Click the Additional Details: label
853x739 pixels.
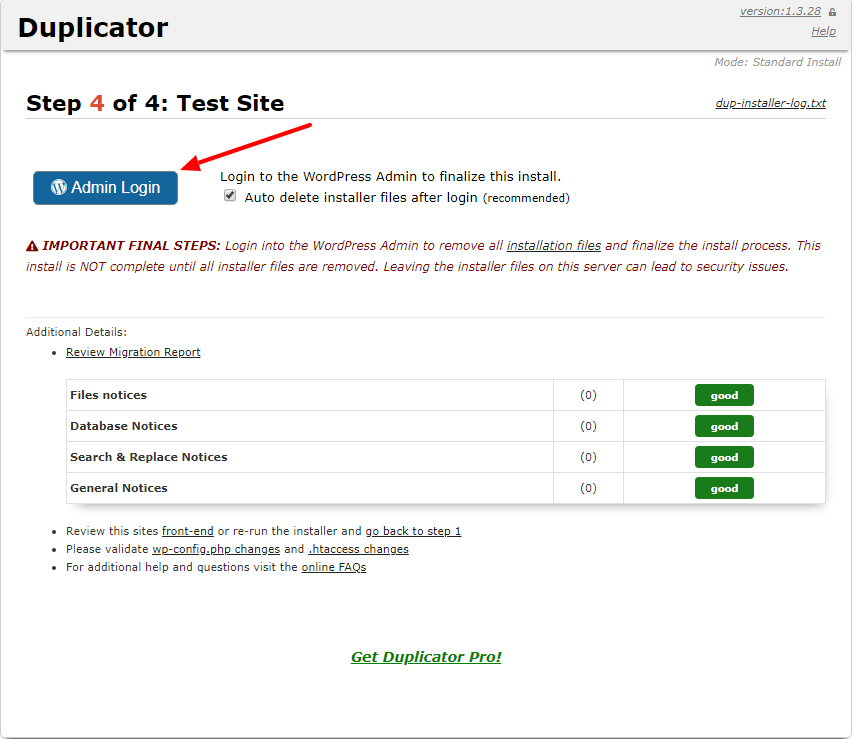point(77,332)
